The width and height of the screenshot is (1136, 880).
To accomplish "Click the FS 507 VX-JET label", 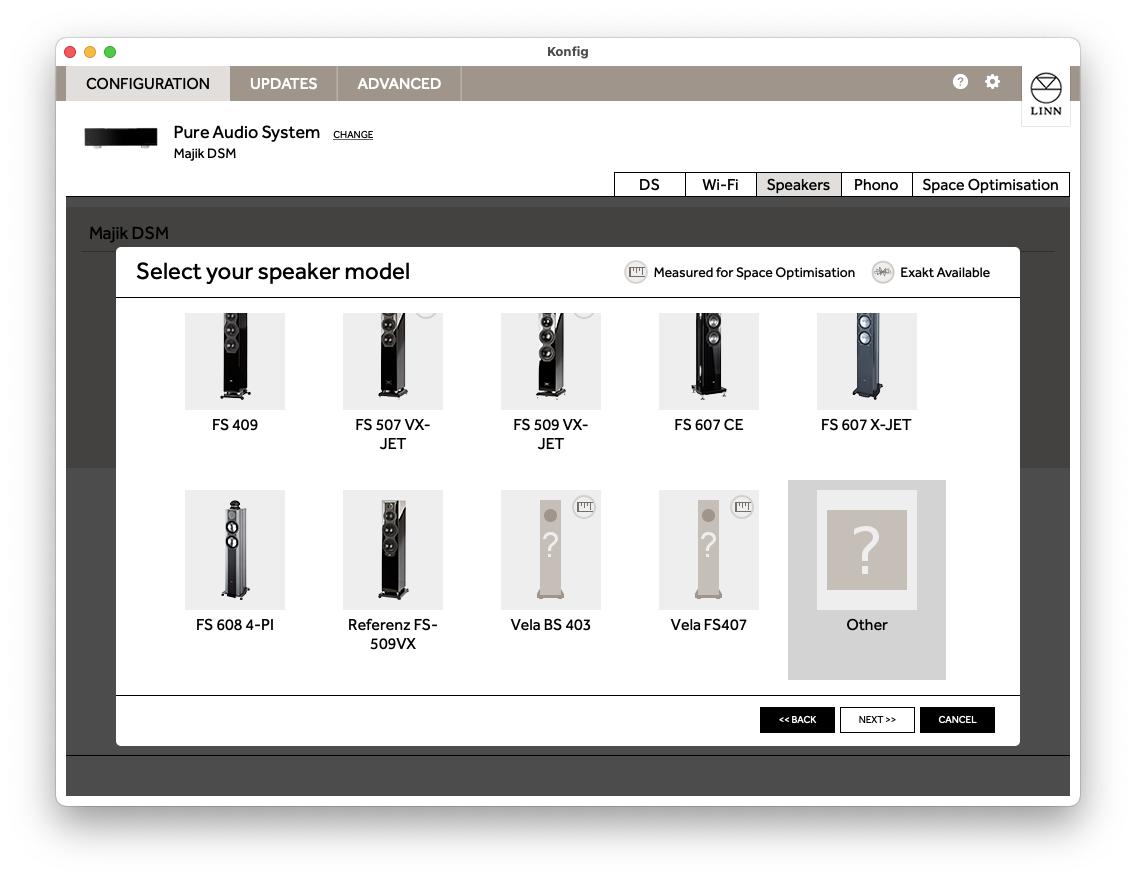I will [393, 435].
